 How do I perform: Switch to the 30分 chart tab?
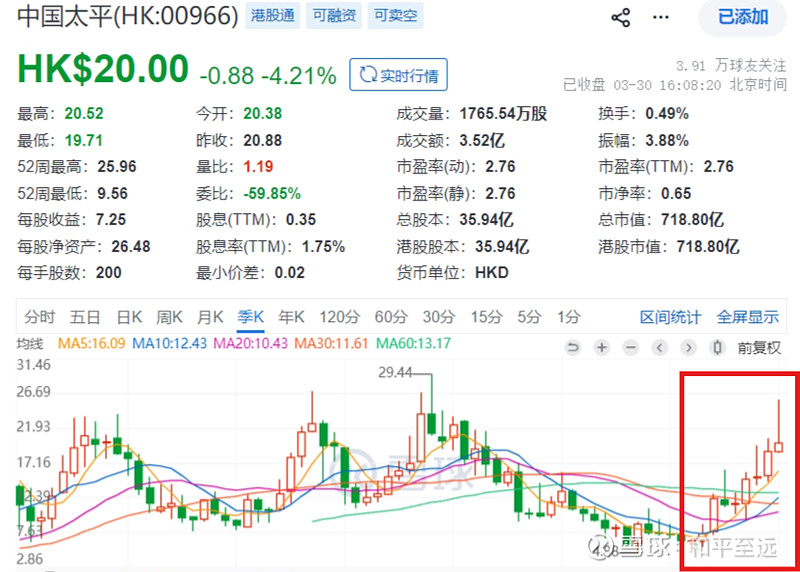(x=439, y=317)
